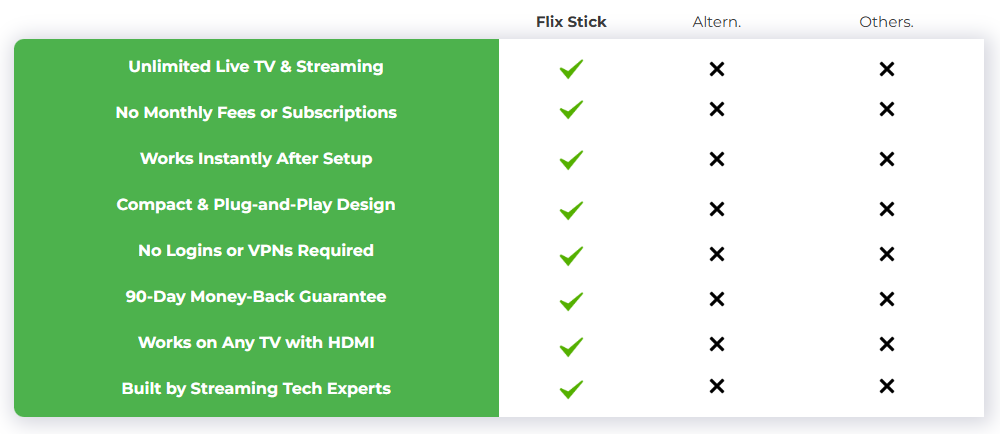Click the Compact & Plug-and-Play Design label
The height and width of the screenshot is (434, 1000).
pyautogui.click(x=256, y=205)
